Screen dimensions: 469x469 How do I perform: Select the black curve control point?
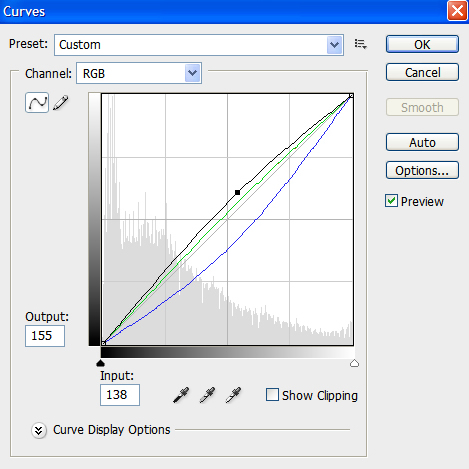(x=237, y=192)
